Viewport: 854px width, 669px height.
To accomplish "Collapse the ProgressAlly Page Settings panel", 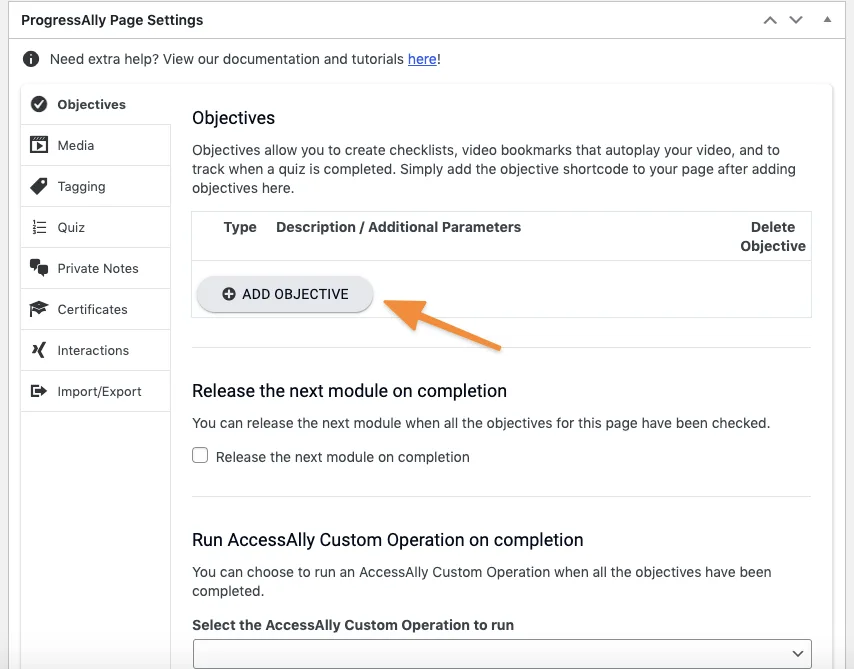I will (x=827, y=20).
